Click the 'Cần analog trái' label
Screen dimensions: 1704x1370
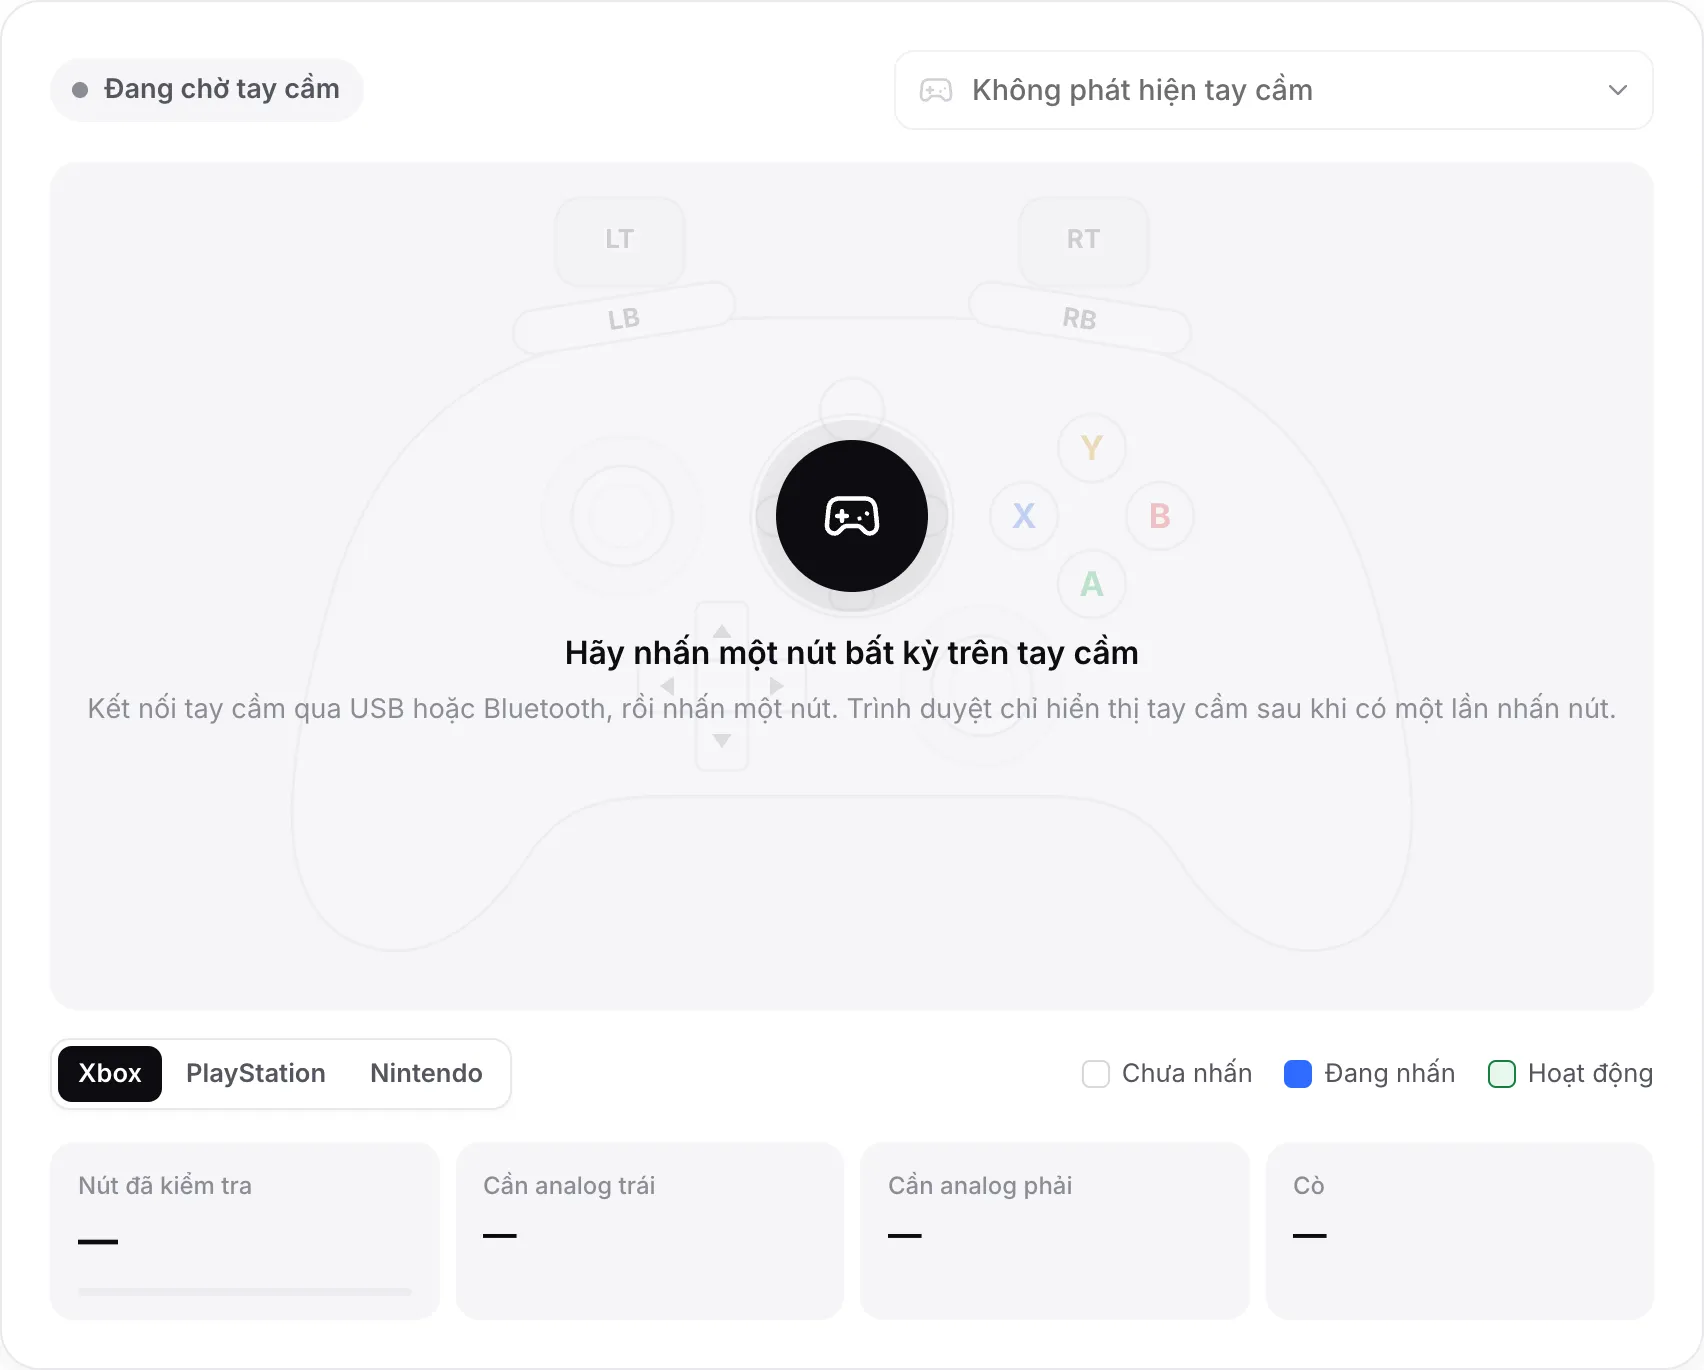[569, 1186]
